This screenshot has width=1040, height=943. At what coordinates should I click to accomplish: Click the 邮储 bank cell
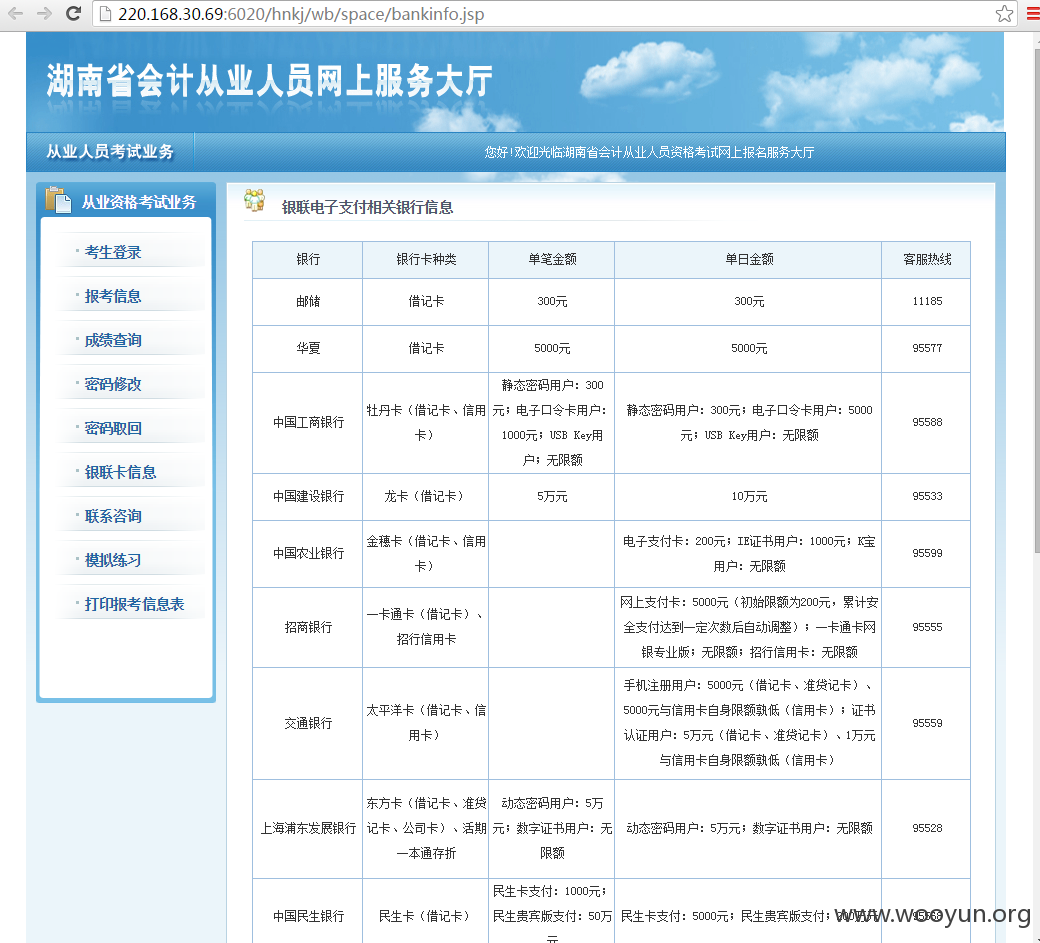pyautogui.click(x=308, y=302)
